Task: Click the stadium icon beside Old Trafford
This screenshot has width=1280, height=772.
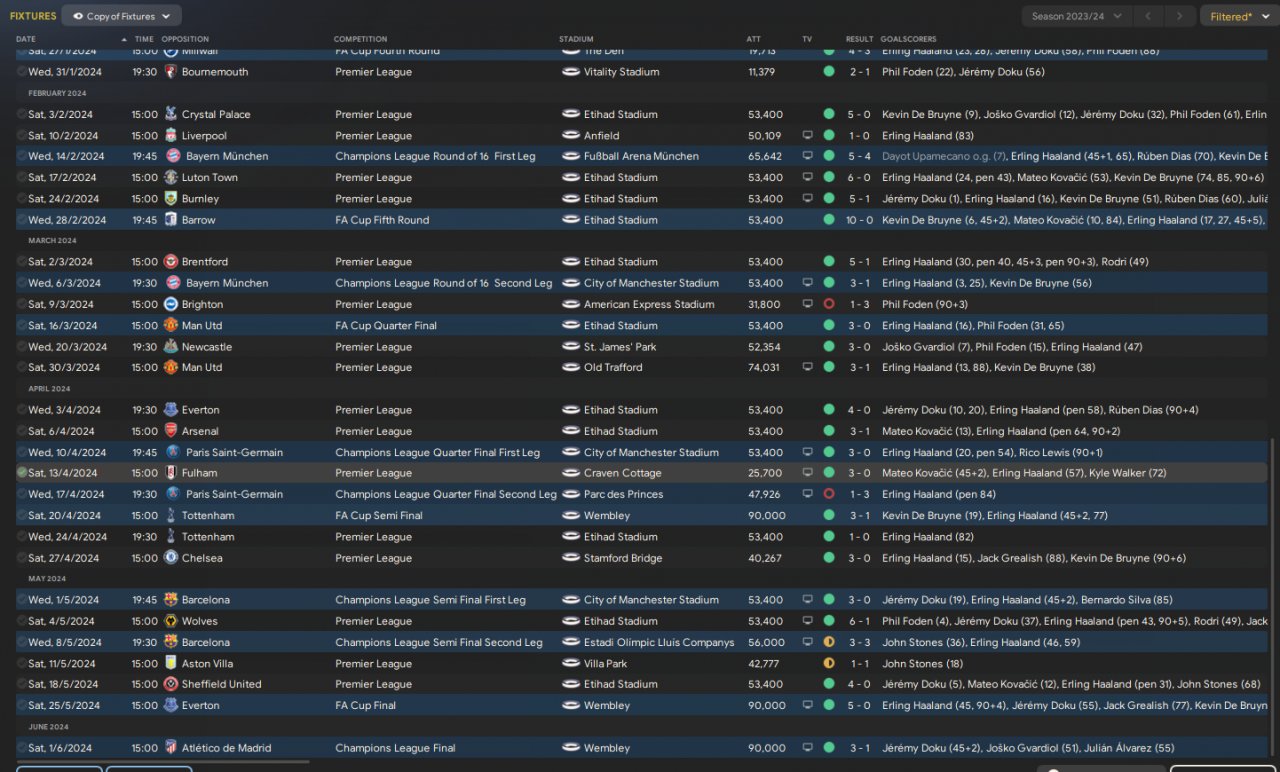Action: (571, 367)
